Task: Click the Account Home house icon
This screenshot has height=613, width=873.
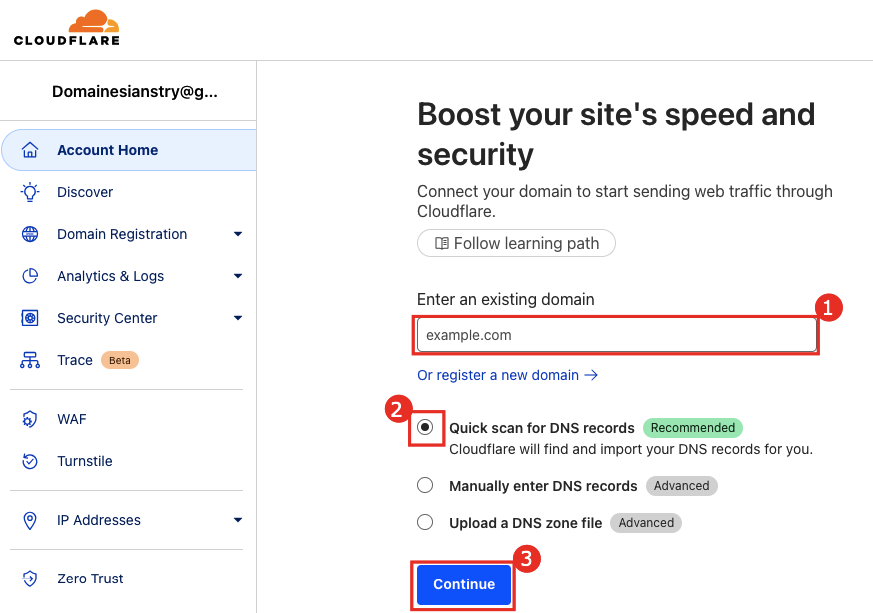Action: (30, 150)
